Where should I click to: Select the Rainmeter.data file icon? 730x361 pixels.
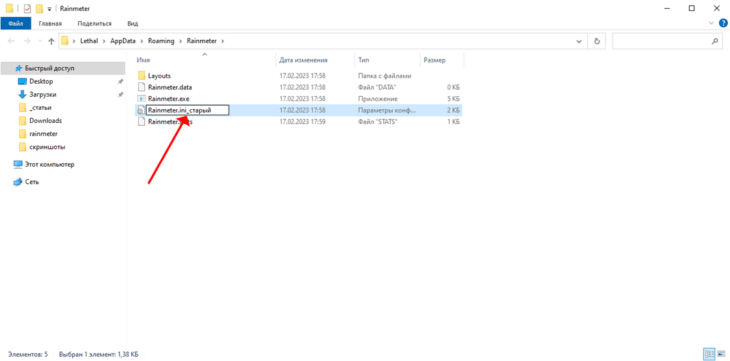[142, 87]
